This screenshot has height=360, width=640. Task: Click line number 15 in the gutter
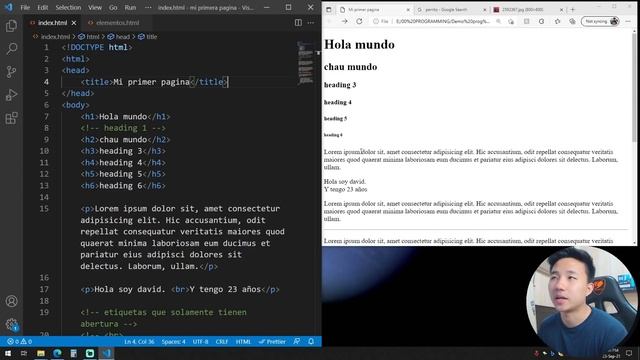pos(44,209)
